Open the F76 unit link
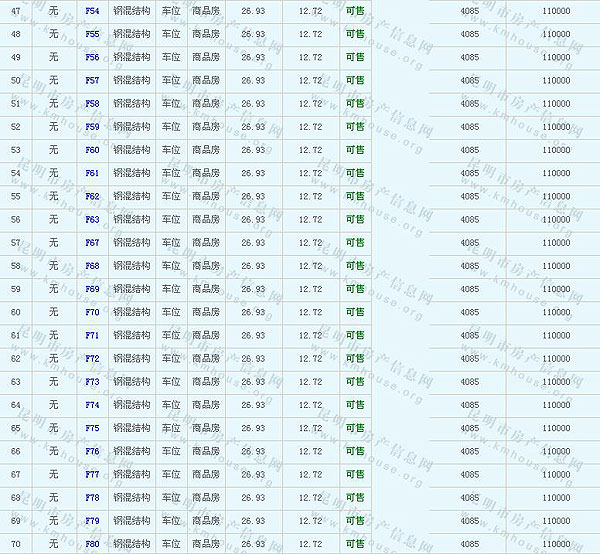 [x=92, y=451]
